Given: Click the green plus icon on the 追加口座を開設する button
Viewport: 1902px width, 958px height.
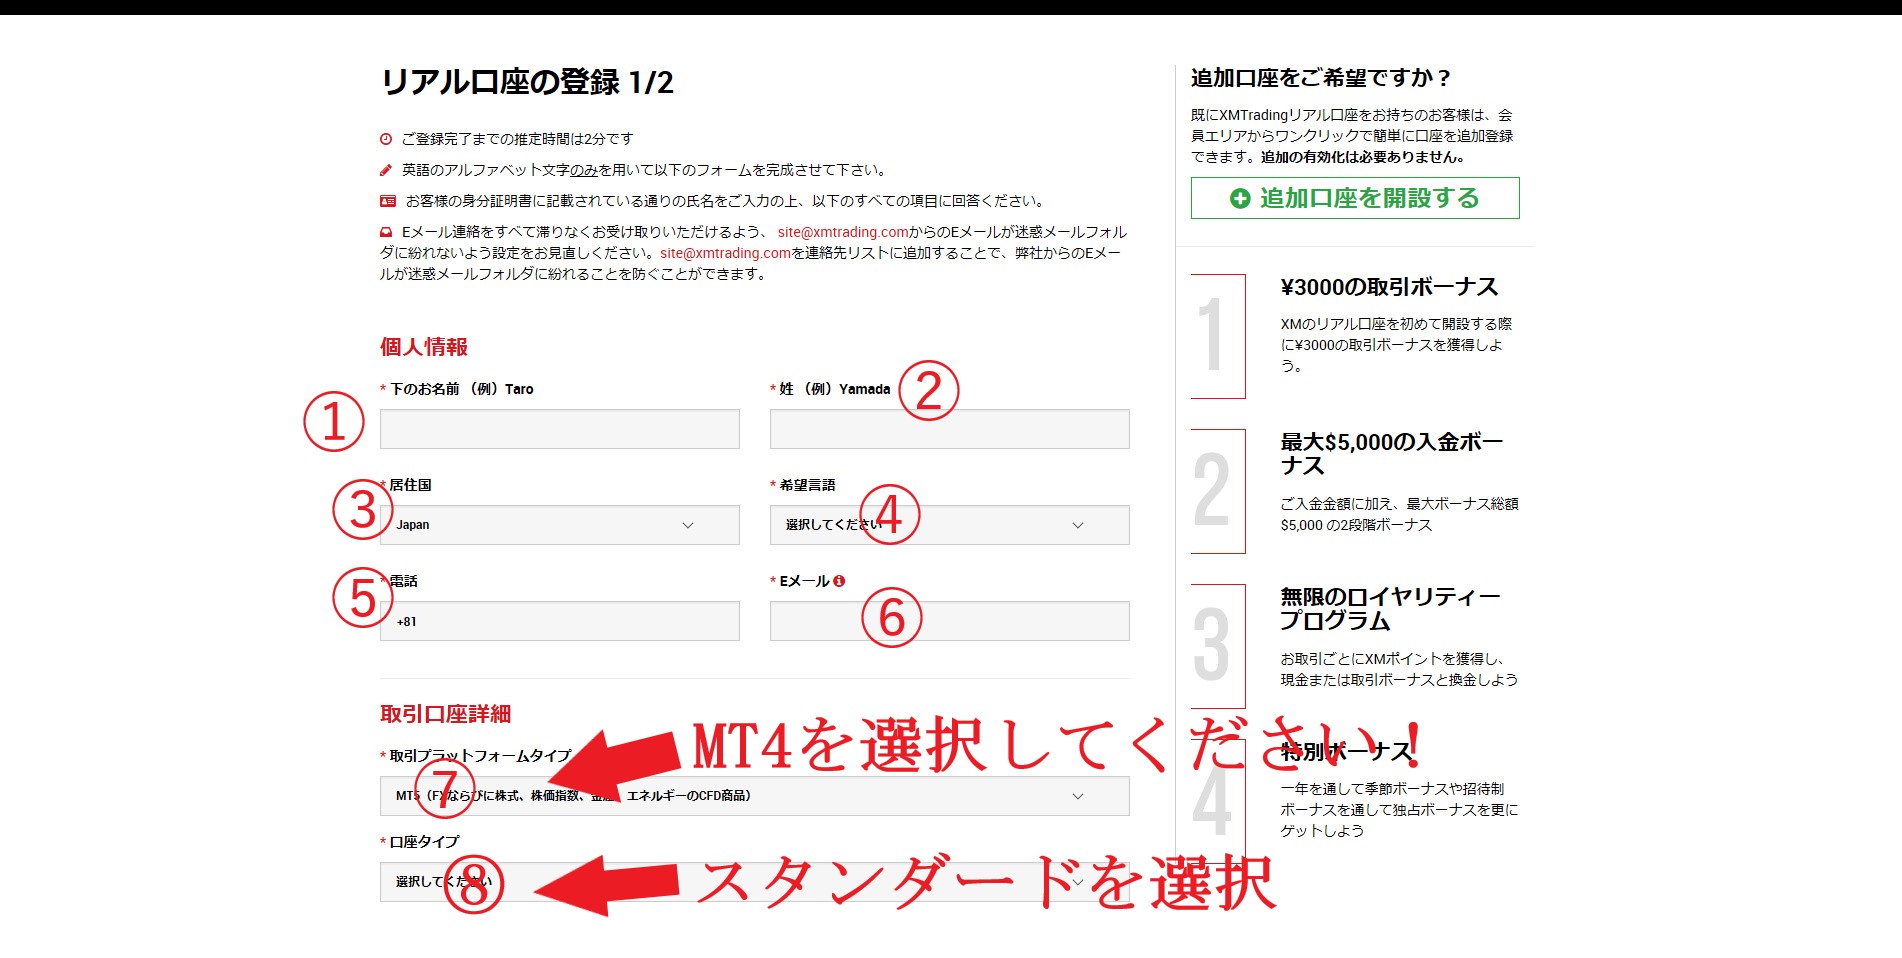Looking at the screenshot, I should click(x=1240, y=199).
